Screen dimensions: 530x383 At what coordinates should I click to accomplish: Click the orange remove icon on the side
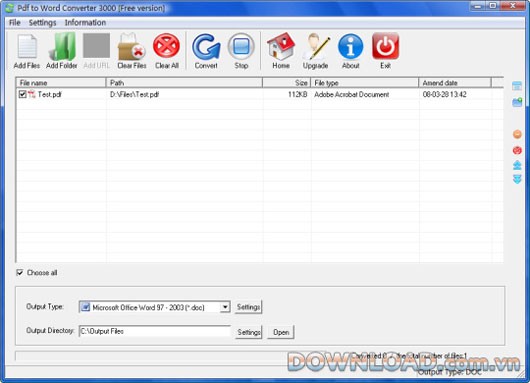[x=517, y=134]
